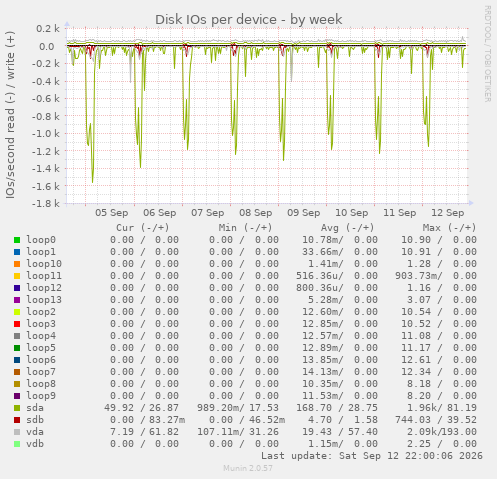Select the loop5 legend label
The width and height of the screenshot is (497, 479).
(x=41, y=348)
